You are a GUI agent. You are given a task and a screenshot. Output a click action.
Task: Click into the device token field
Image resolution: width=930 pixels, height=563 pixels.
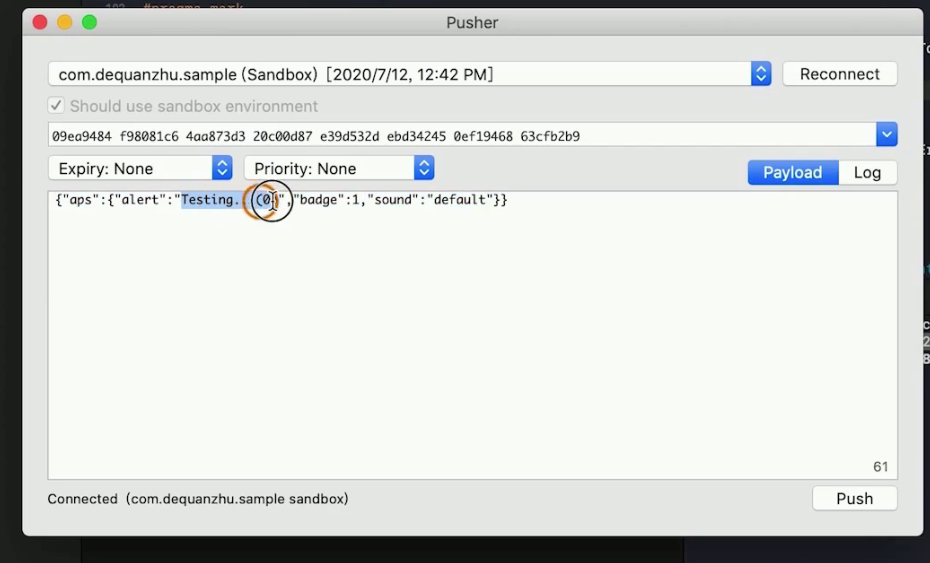click(x=461, y=135)
